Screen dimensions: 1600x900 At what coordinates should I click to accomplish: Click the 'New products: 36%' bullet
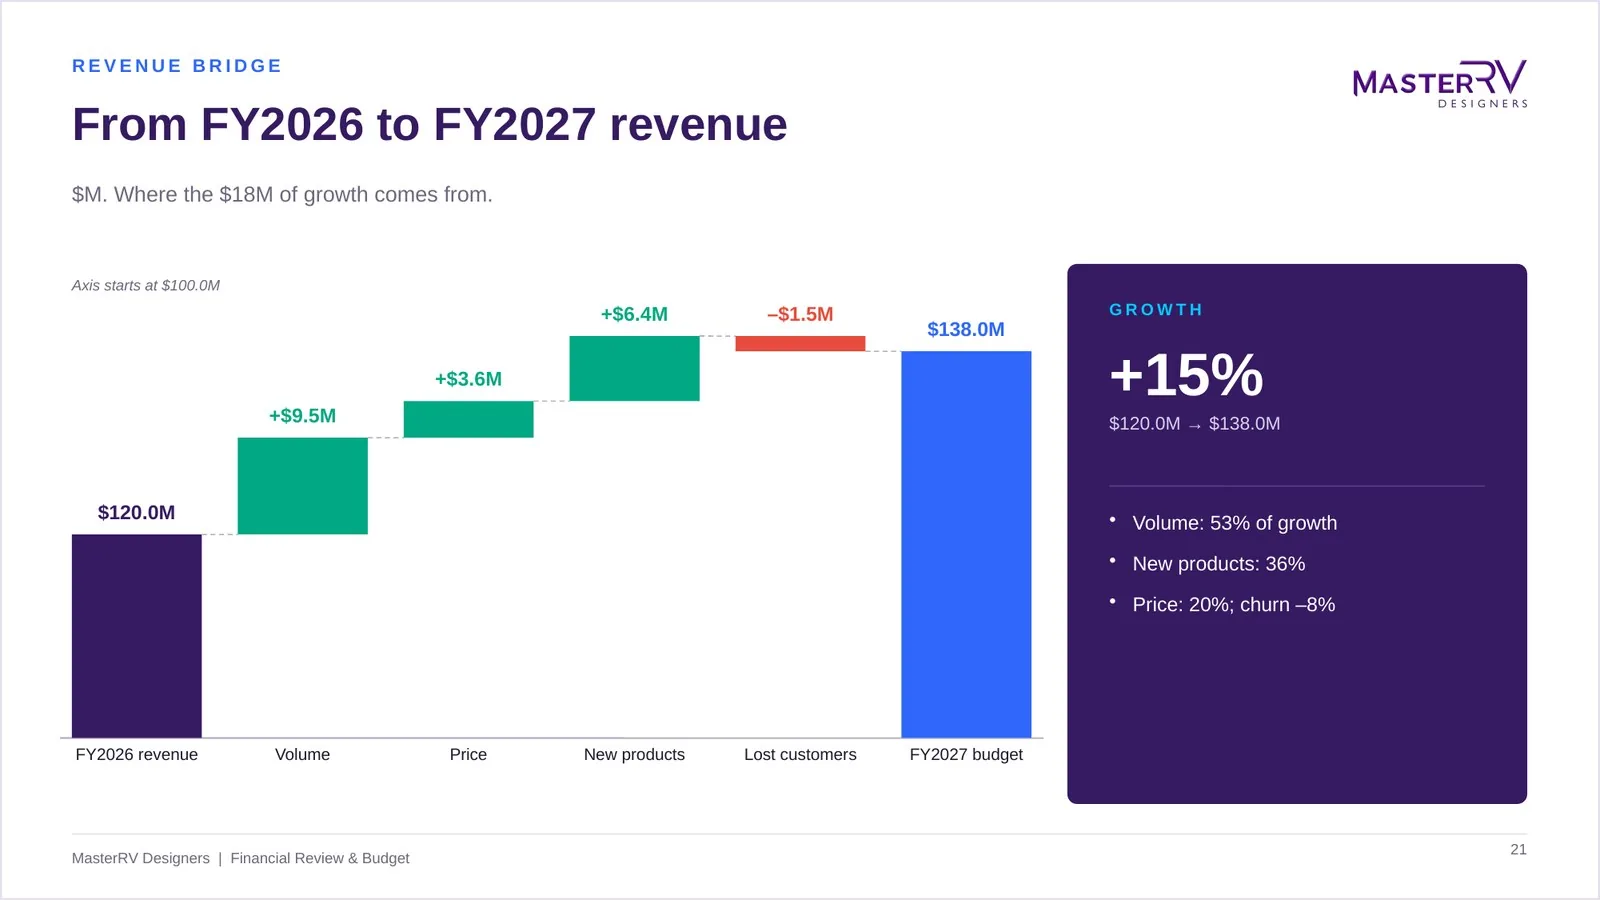(x=1219, y=564)
